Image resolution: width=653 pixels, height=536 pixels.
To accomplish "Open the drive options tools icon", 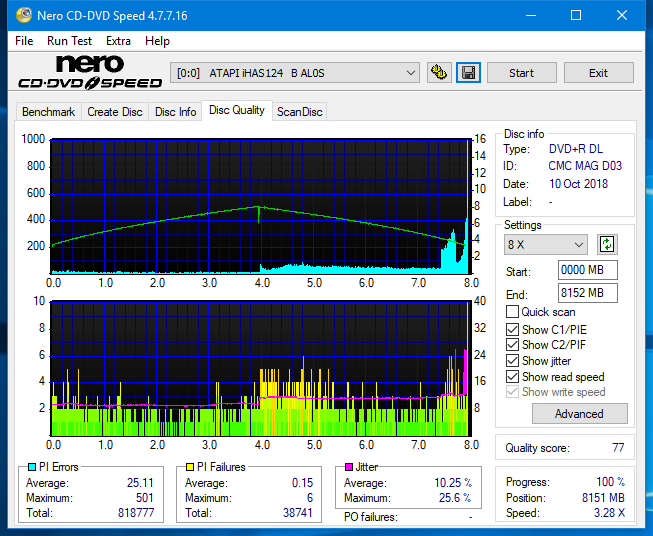I will 439,73.
